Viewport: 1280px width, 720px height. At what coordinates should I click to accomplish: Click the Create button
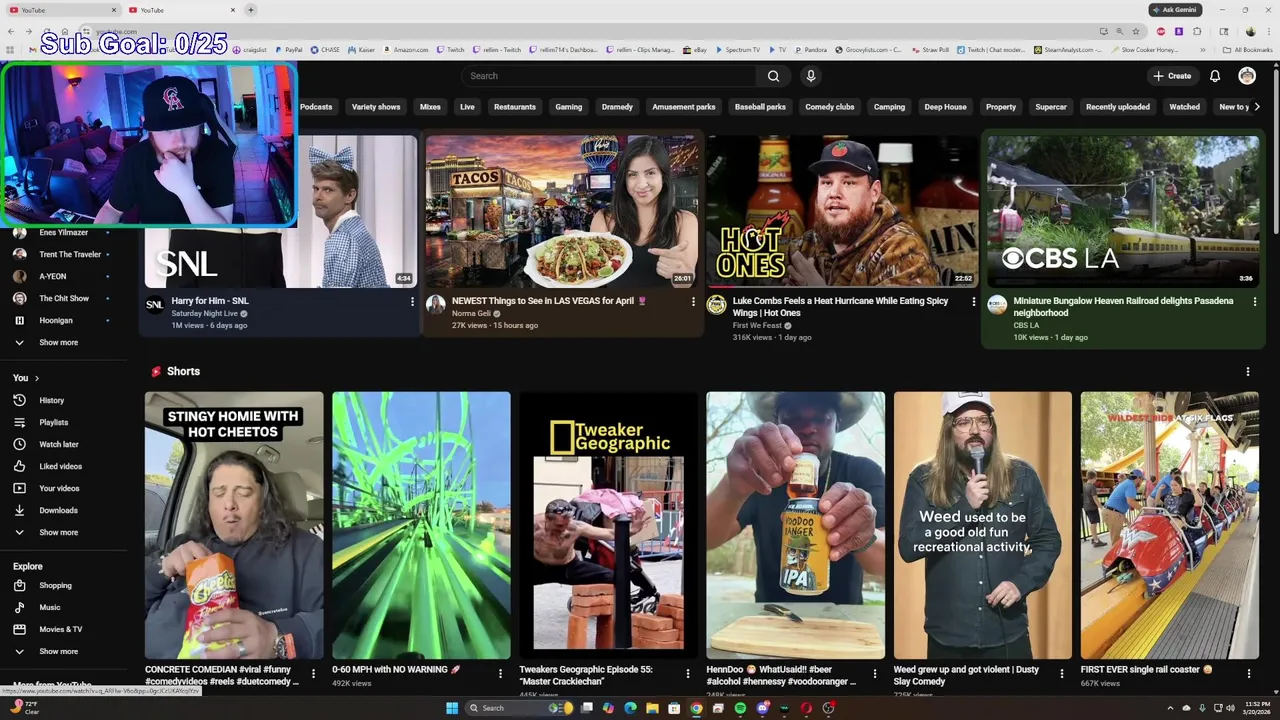(1172, 76)
